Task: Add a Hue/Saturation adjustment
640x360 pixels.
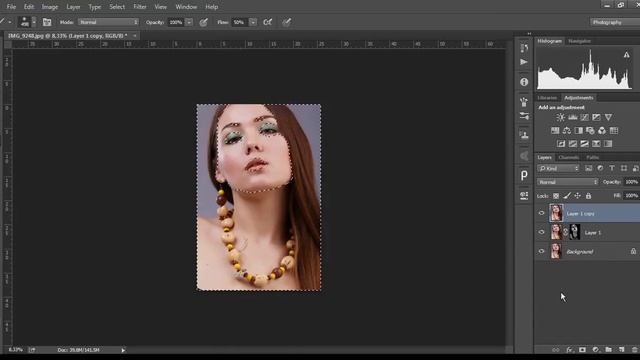Action: point(555,131)
